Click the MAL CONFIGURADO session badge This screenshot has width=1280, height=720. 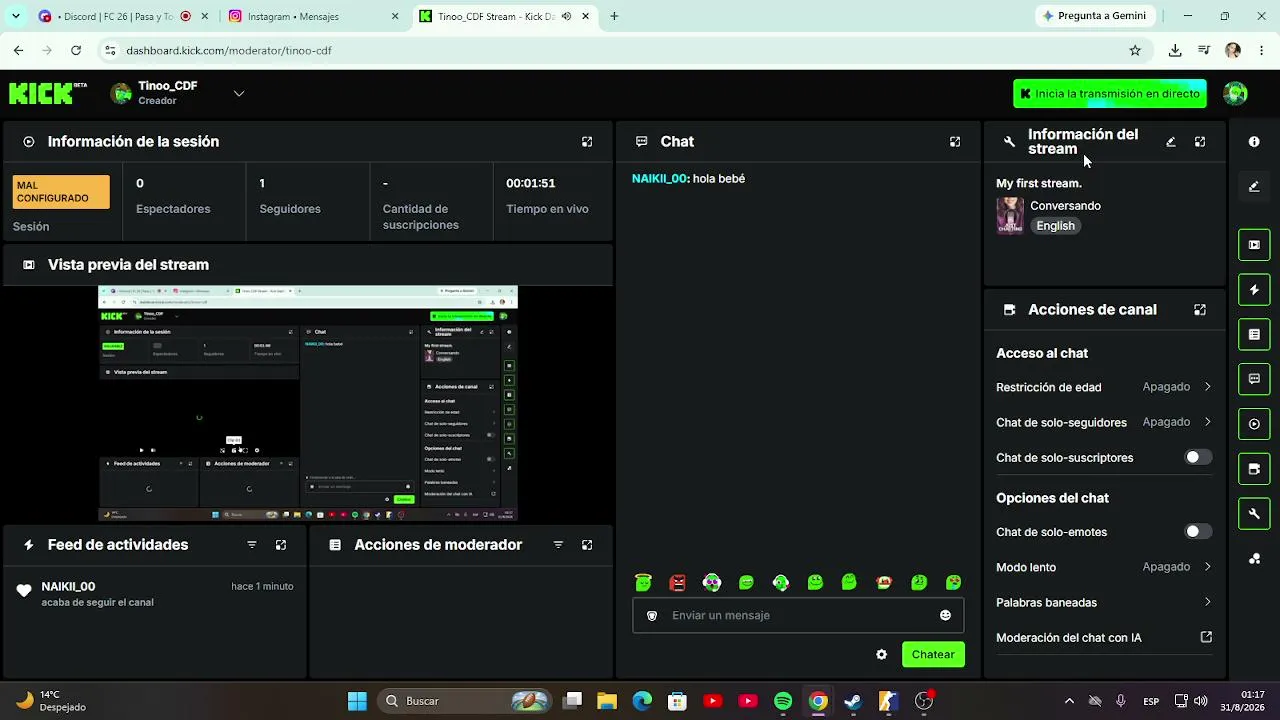coord(61,192)
